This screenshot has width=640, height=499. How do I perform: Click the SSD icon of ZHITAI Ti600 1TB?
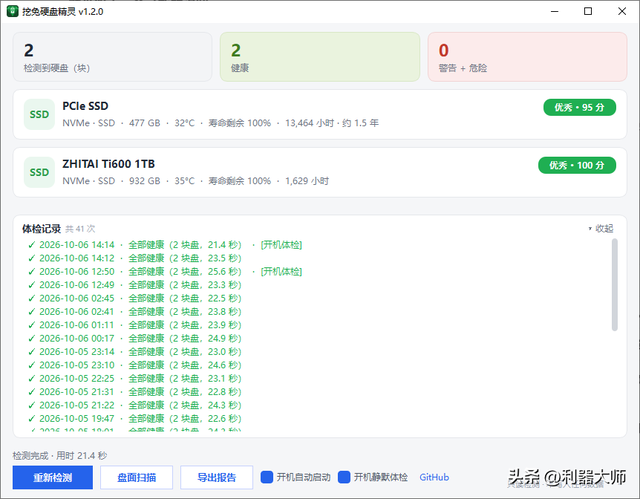click(x=39, y=173)
